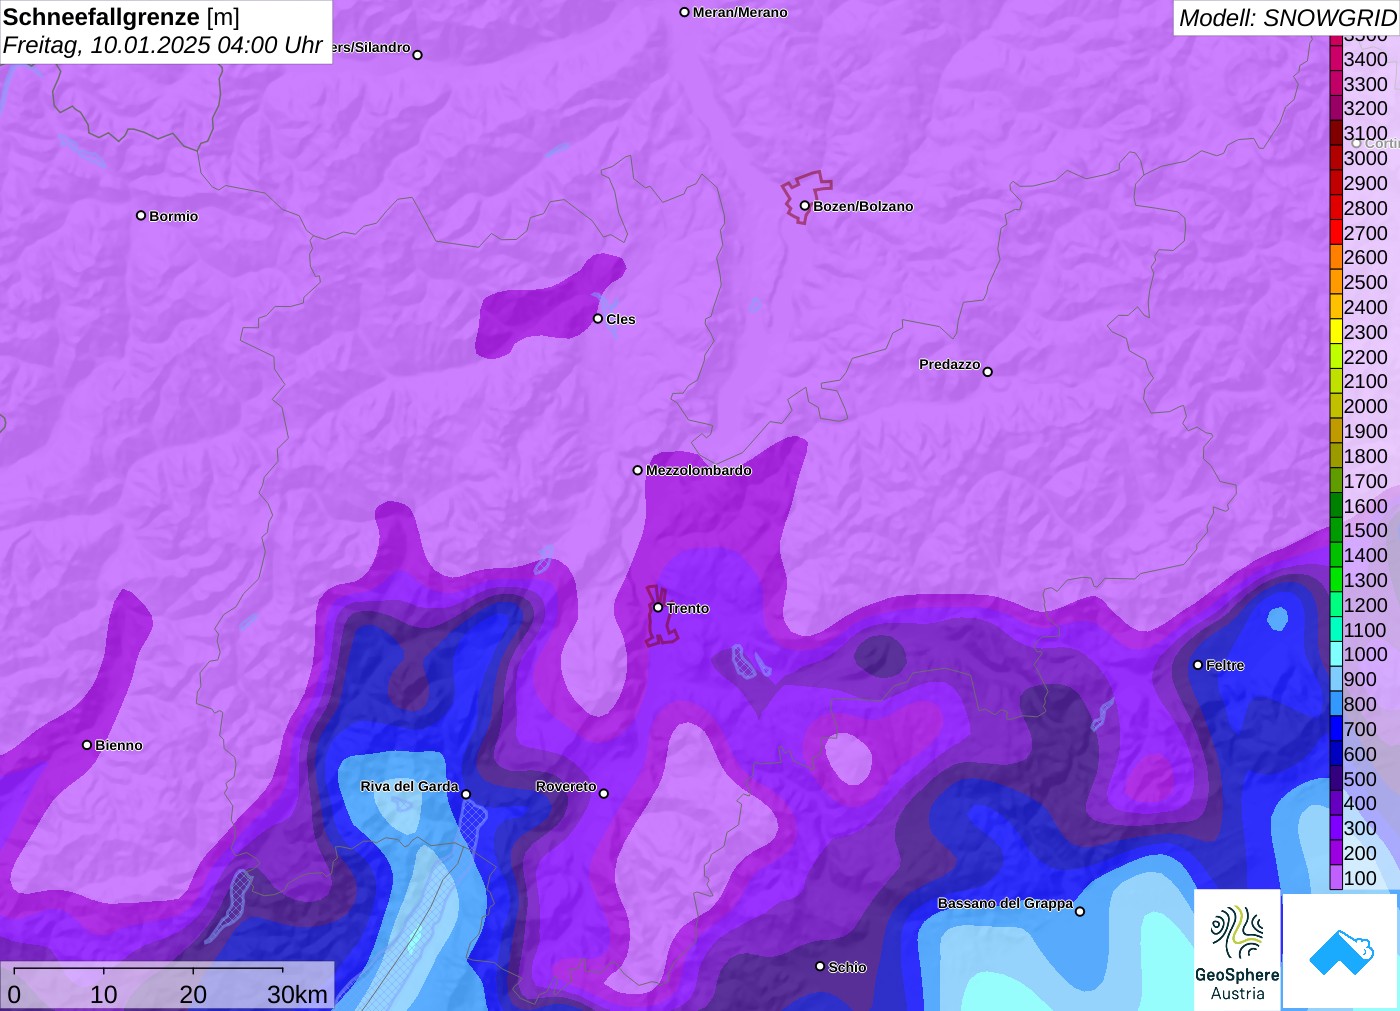Click the Rovereto location marker

(x=603, y=793)
